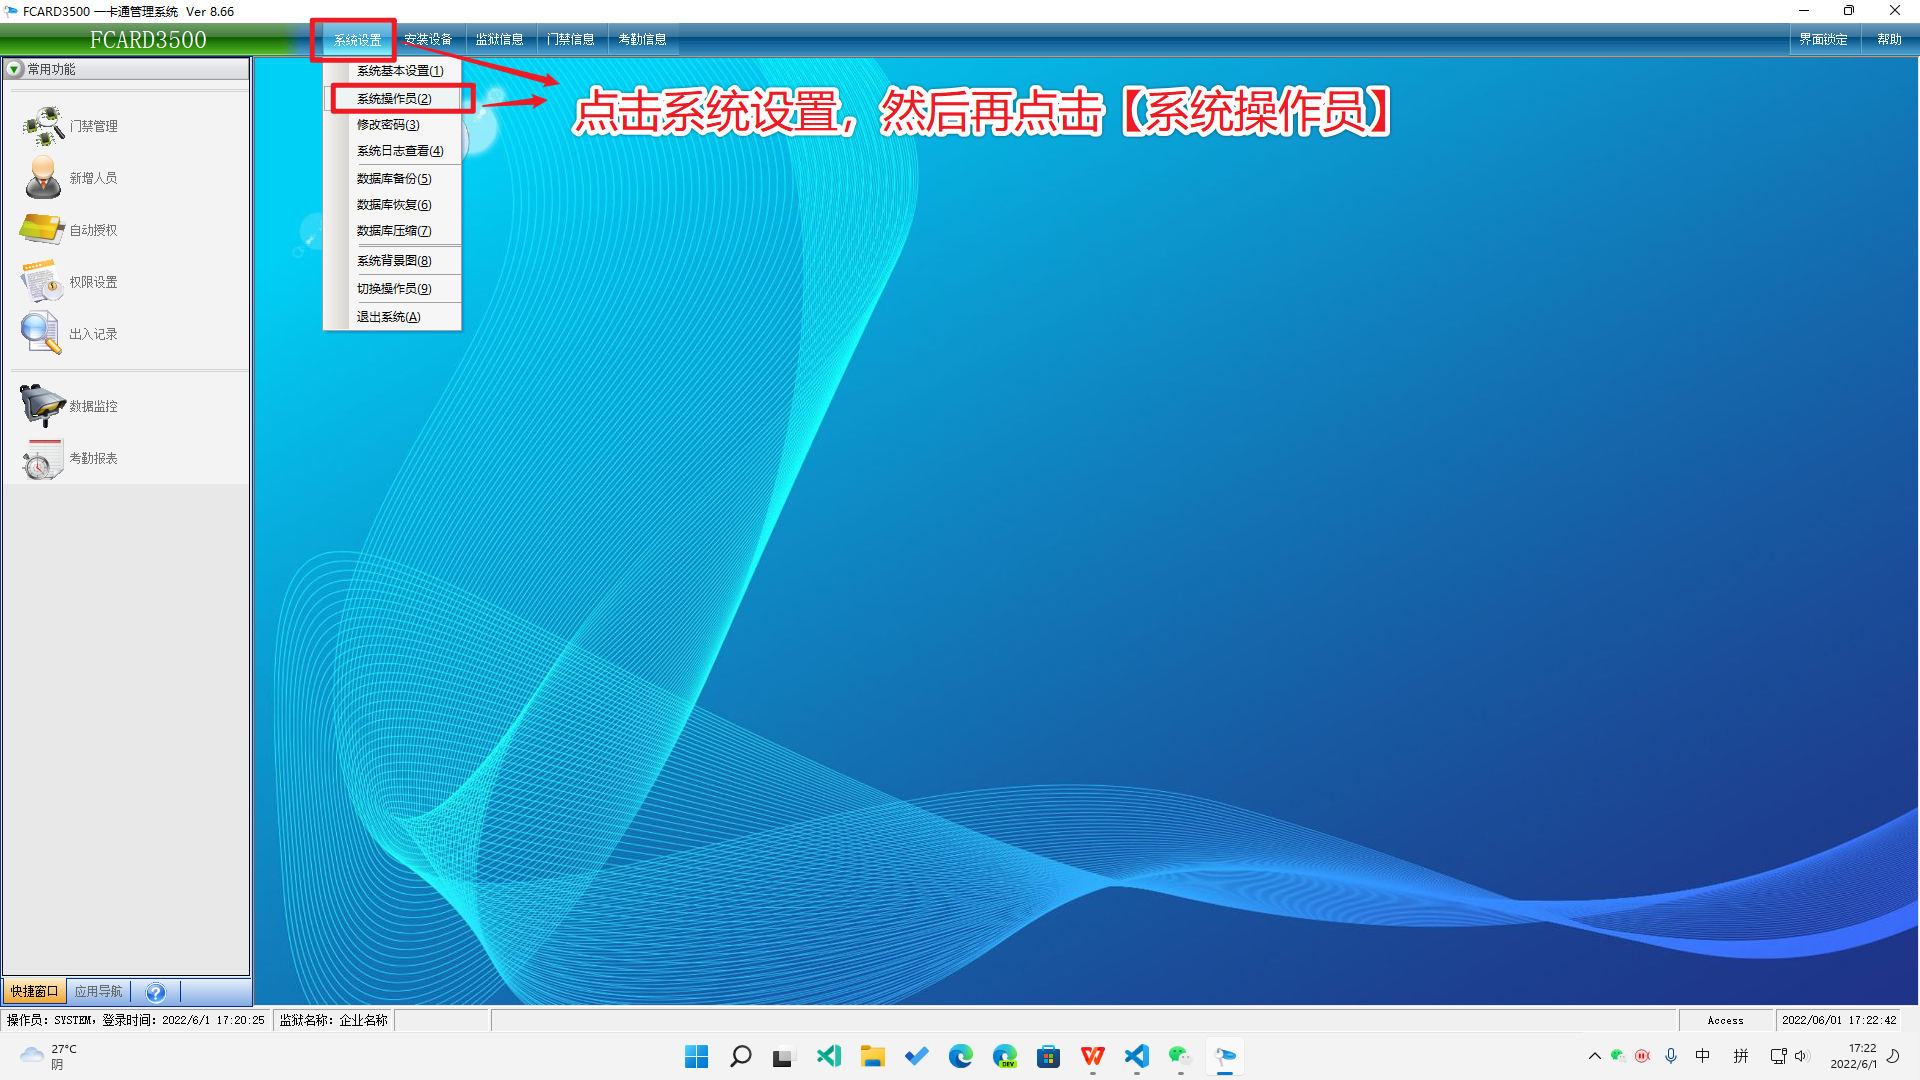The width and height of the screenshot is (1920, 1080).
Task: Open the 考勤报表 clock icon
Action: click(42, 458)
